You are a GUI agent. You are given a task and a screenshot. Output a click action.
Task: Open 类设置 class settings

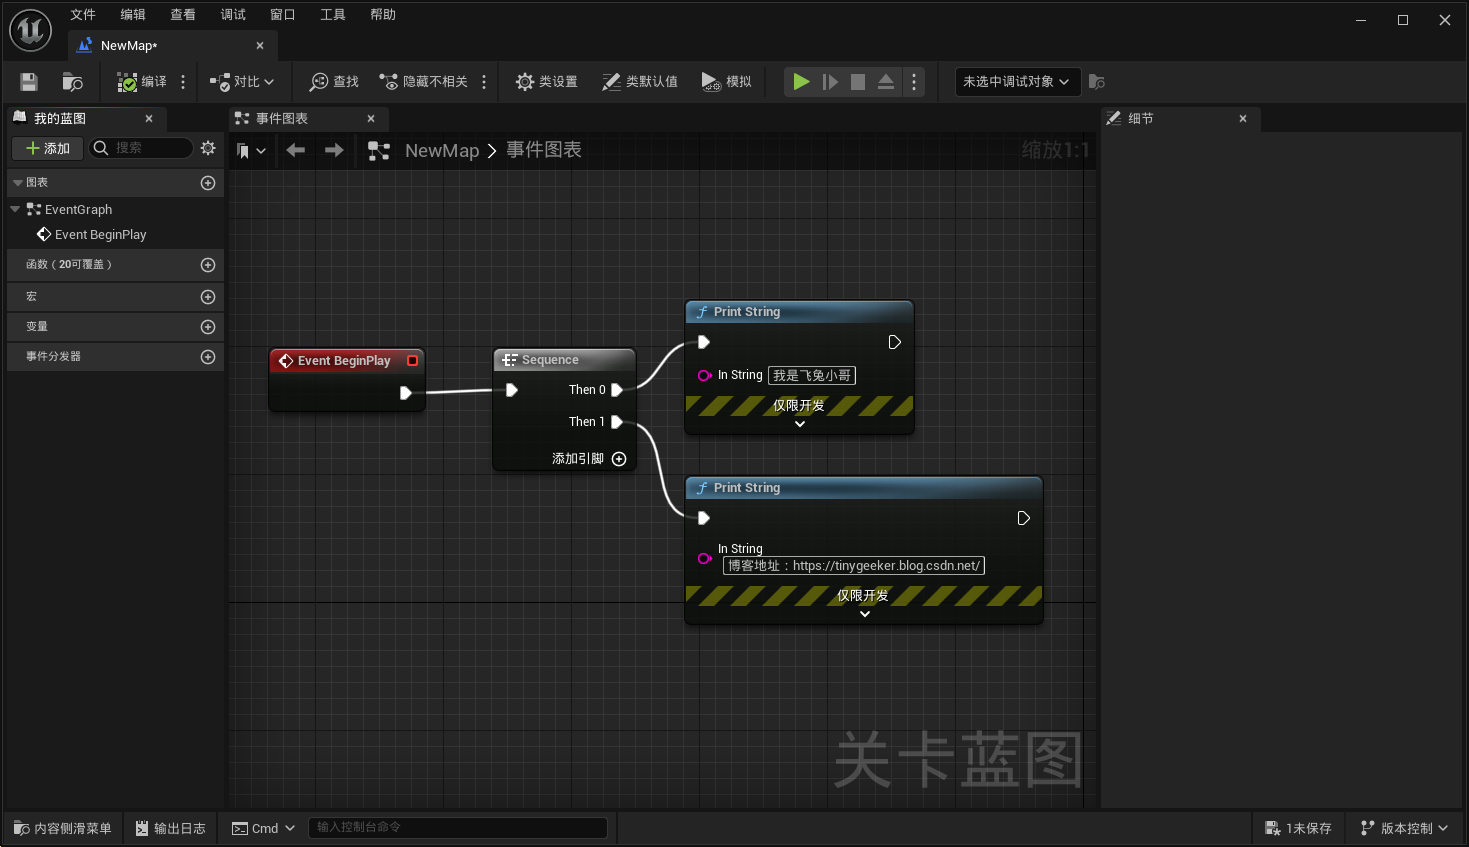(546, 82)
